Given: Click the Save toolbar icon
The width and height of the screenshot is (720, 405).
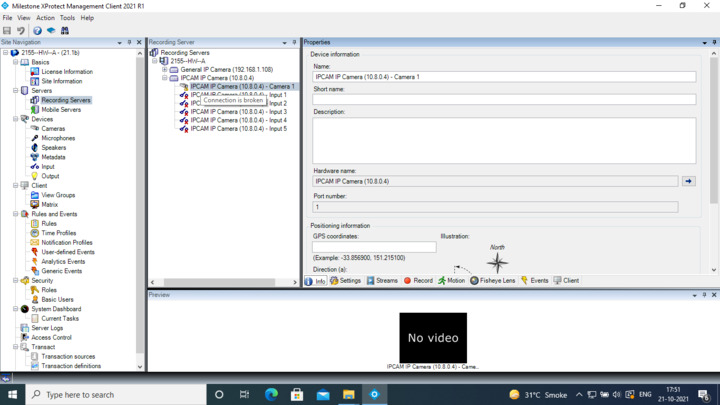Looking at the screenshot, I should point(7,31).
